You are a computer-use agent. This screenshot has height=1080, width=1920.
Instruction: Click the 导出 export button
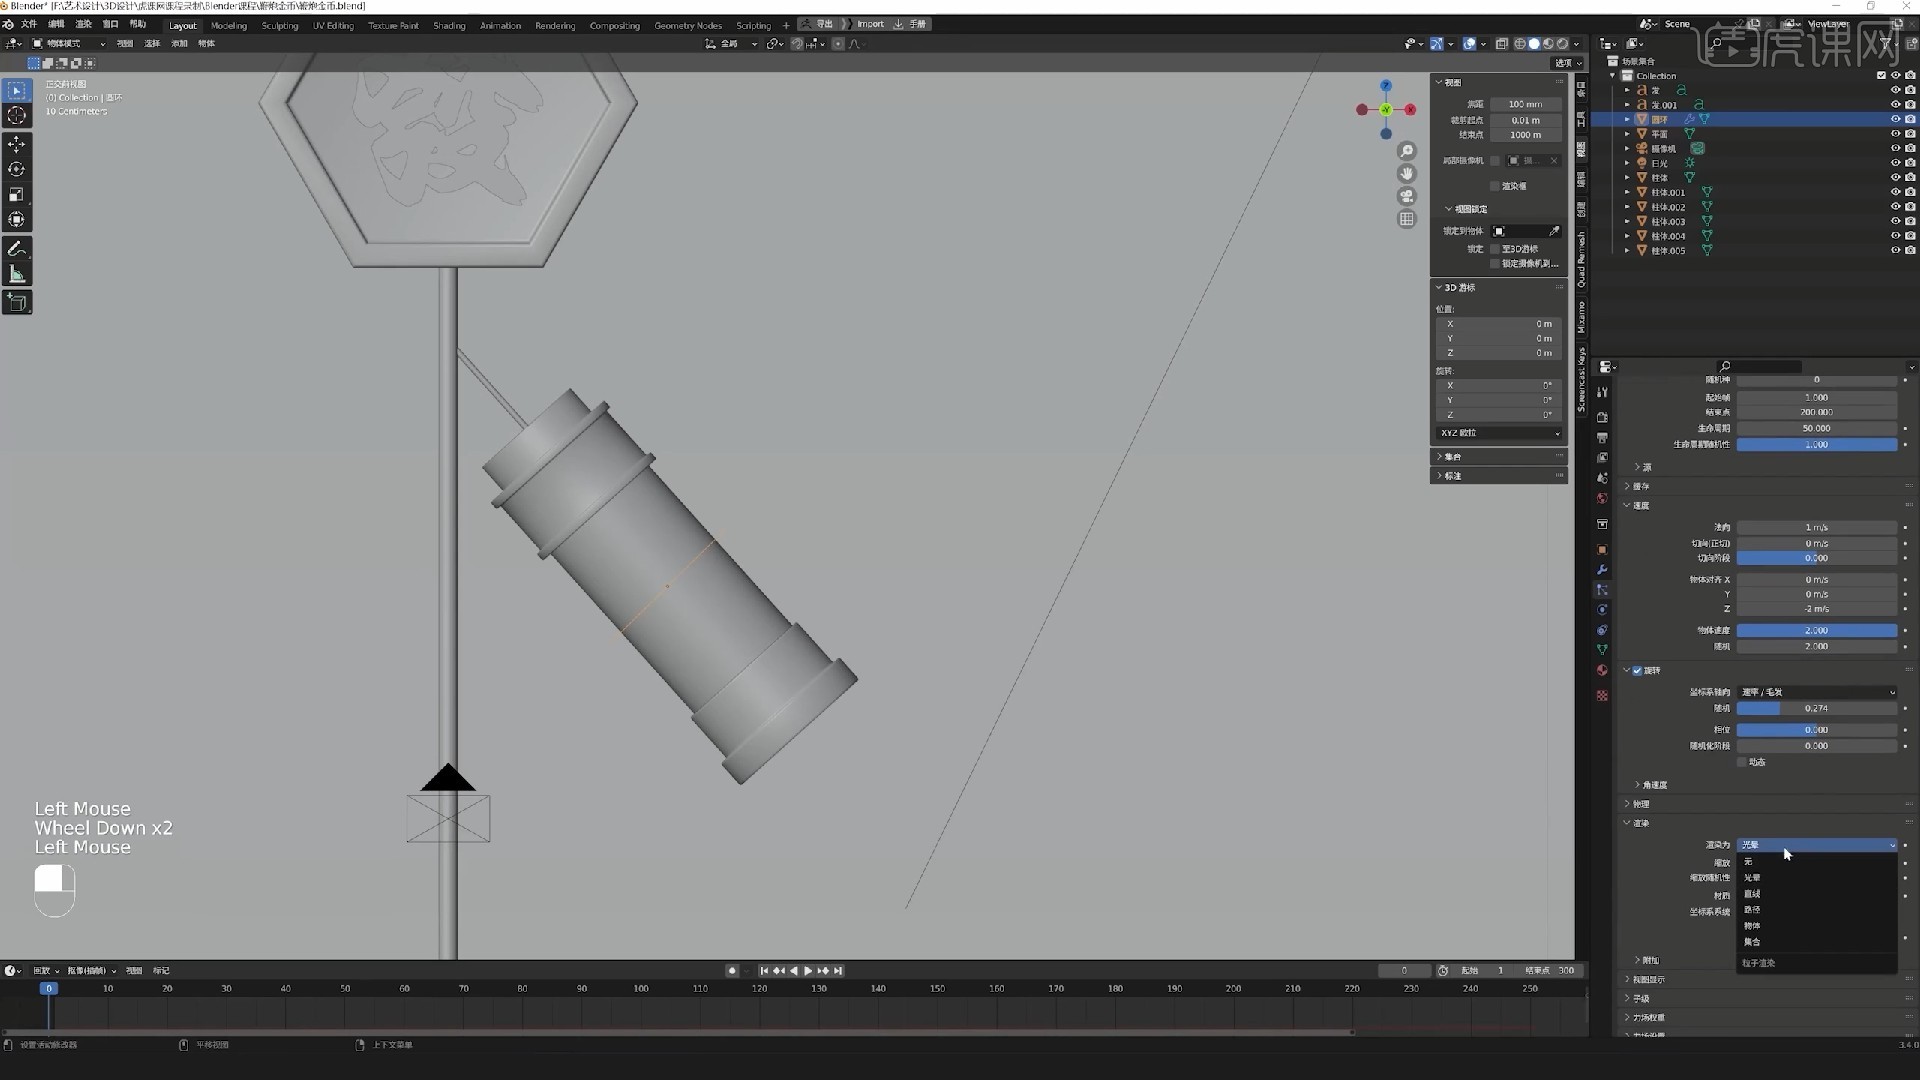(819, 24)
